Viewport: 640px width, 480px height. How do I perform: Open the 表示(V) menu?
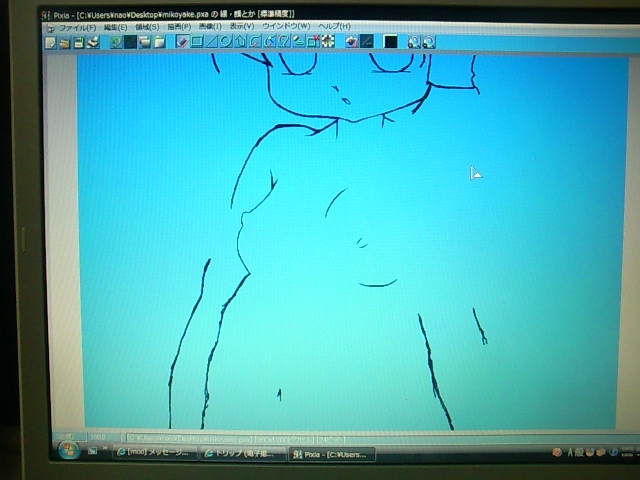pyautogui.click(x=242, y=26)
